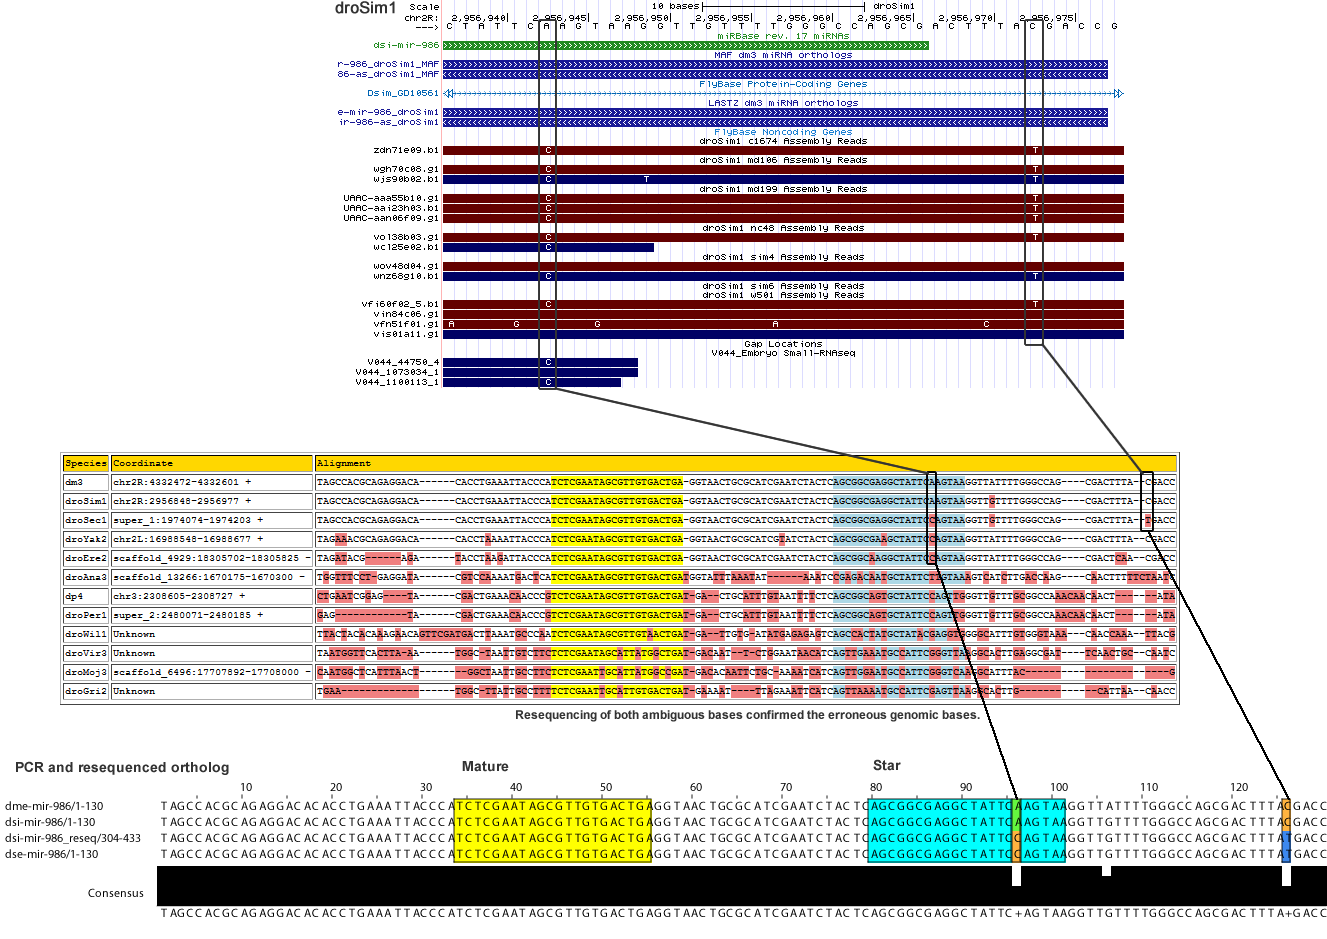Click the short wc125e02.b1 blue read bar
1327x939 pixels.
point(548,247)
